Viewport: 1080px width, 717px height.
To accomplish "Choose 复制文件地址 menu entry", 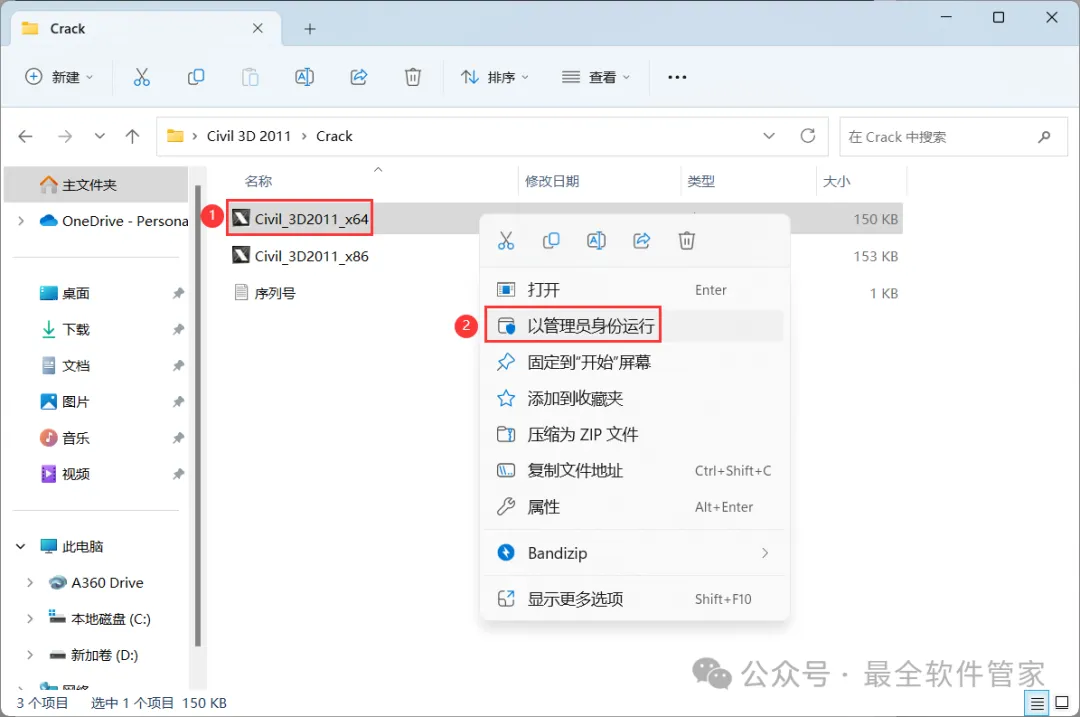I will point(634,470).
